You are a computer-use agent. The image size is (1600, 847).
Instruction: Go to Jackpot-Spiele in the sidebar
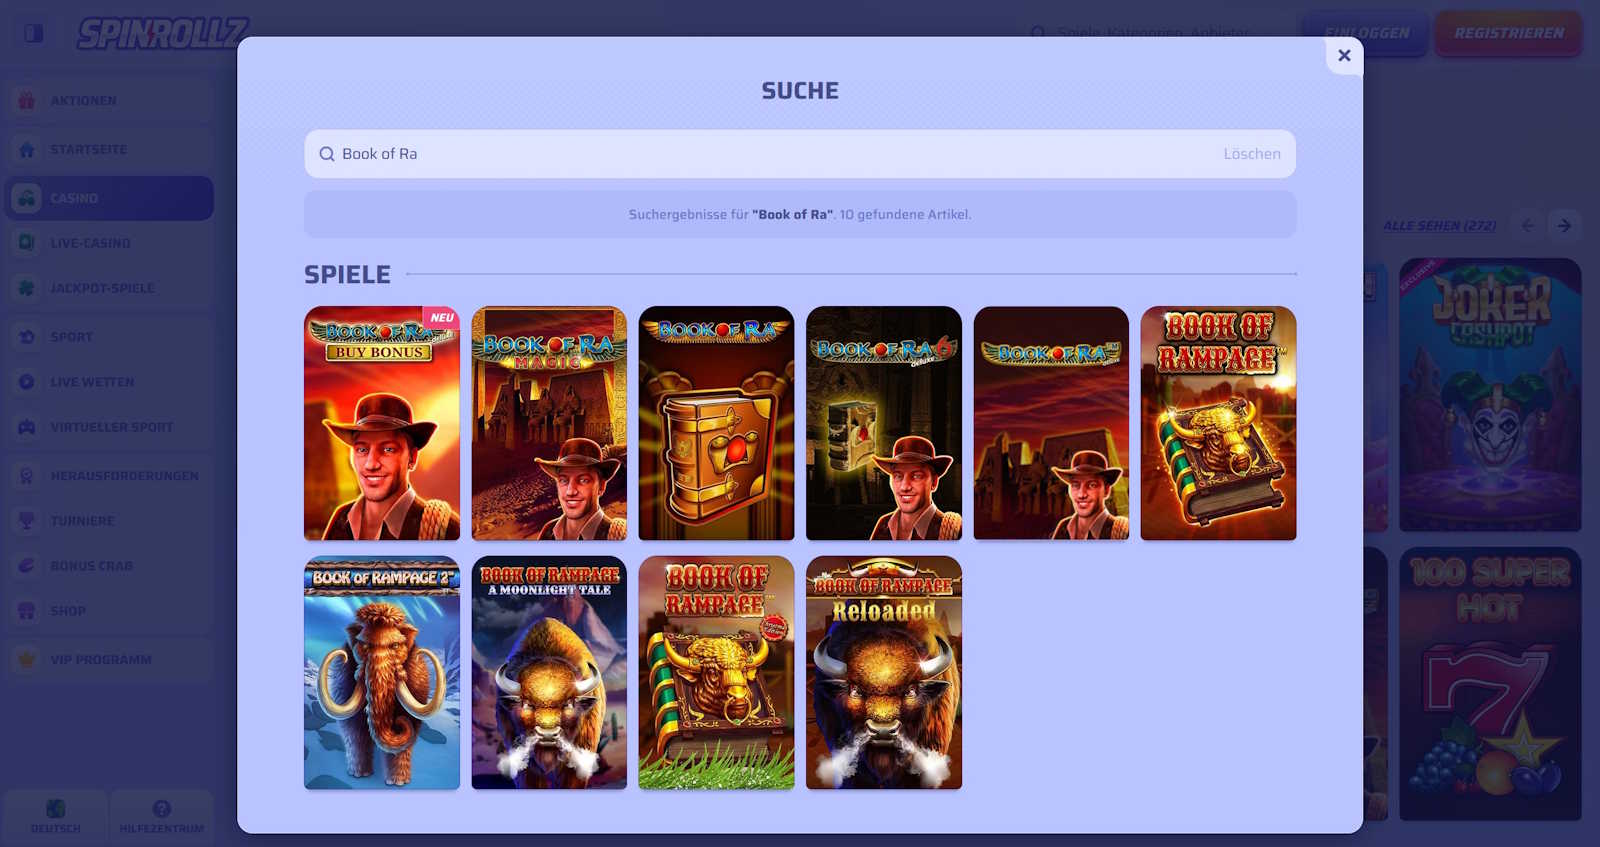click(x=102, y=288)
